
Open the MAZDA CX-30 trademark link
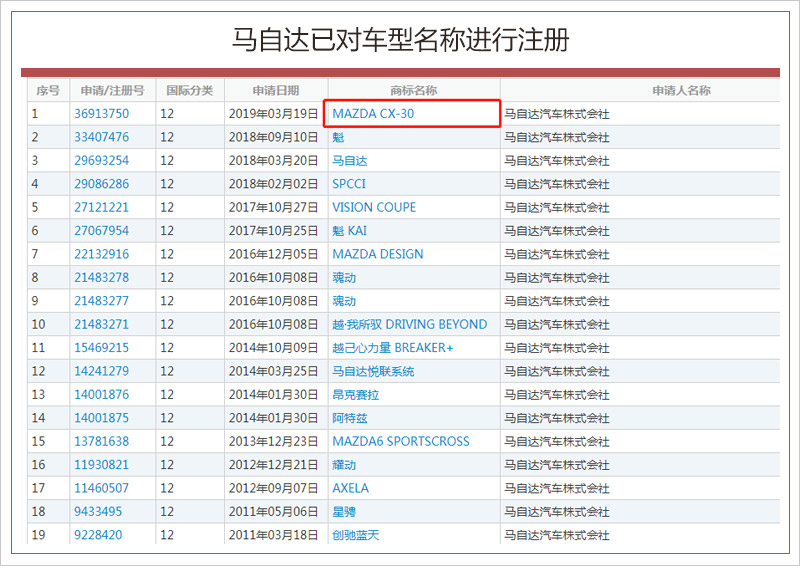(x=373, y=113)
